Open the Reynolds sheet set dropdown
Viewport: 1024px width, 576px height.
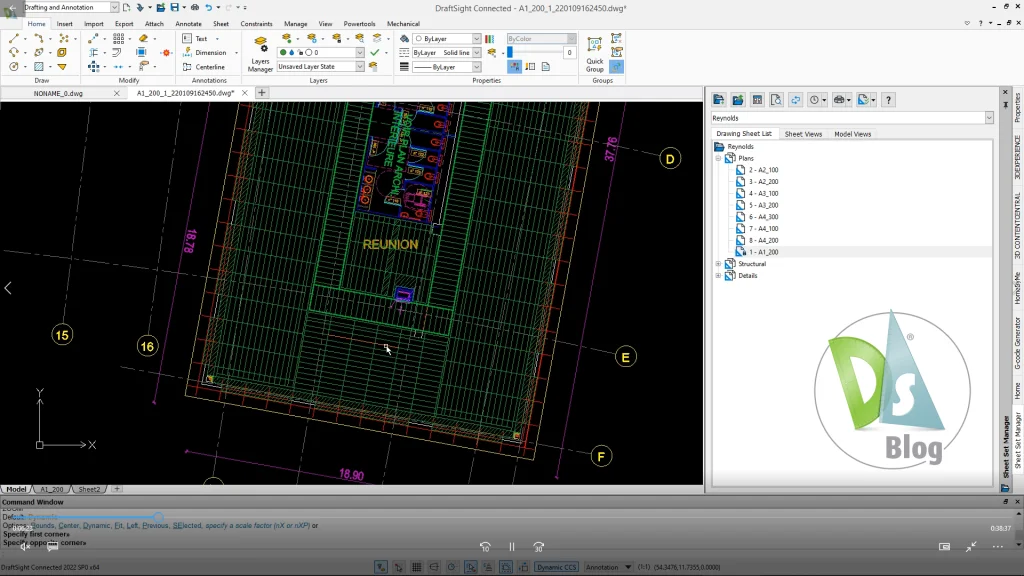coord(989,118)
